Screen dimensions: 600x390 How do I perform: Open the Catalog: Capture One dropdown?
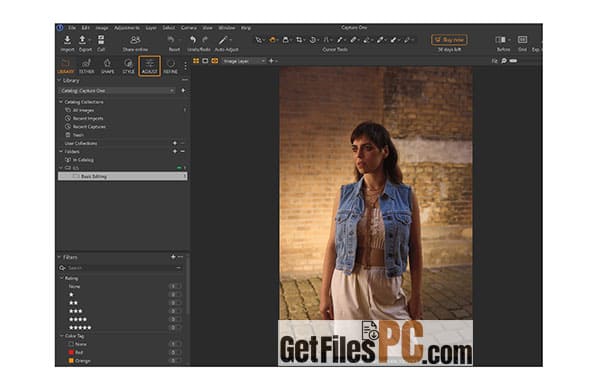click(117, 91)
